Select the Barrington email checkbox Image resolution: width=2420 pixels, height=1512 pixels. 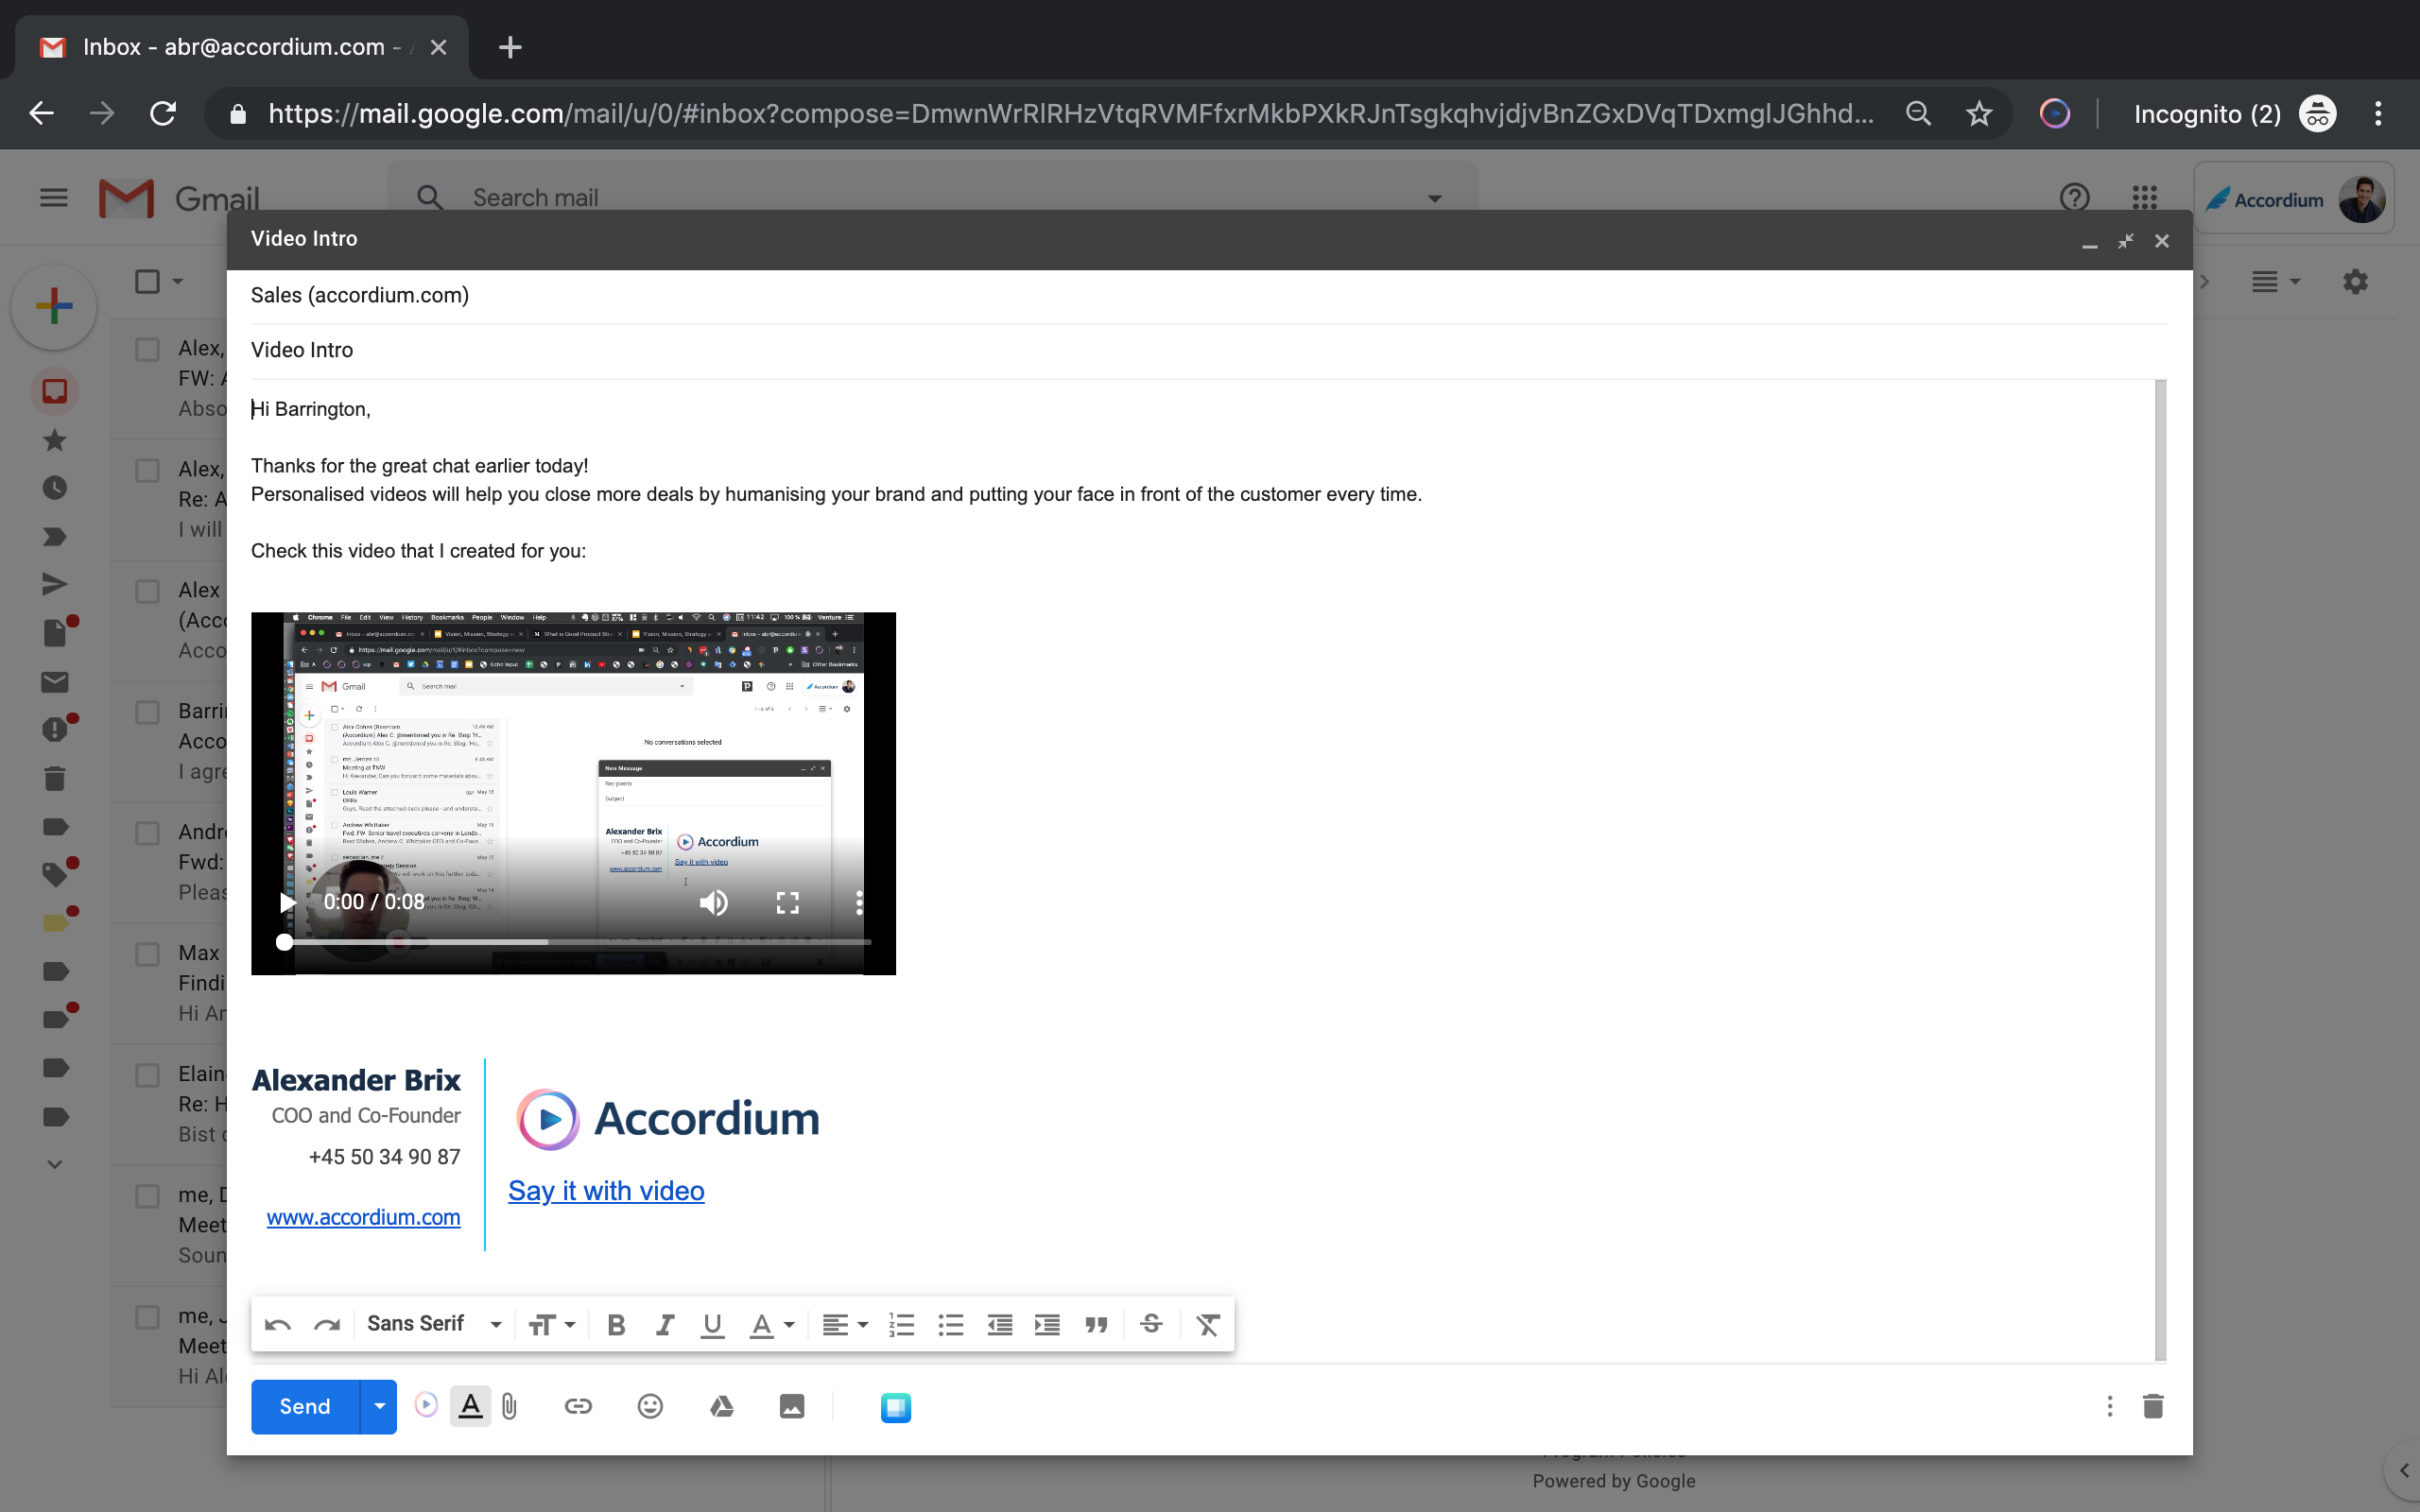147,712
